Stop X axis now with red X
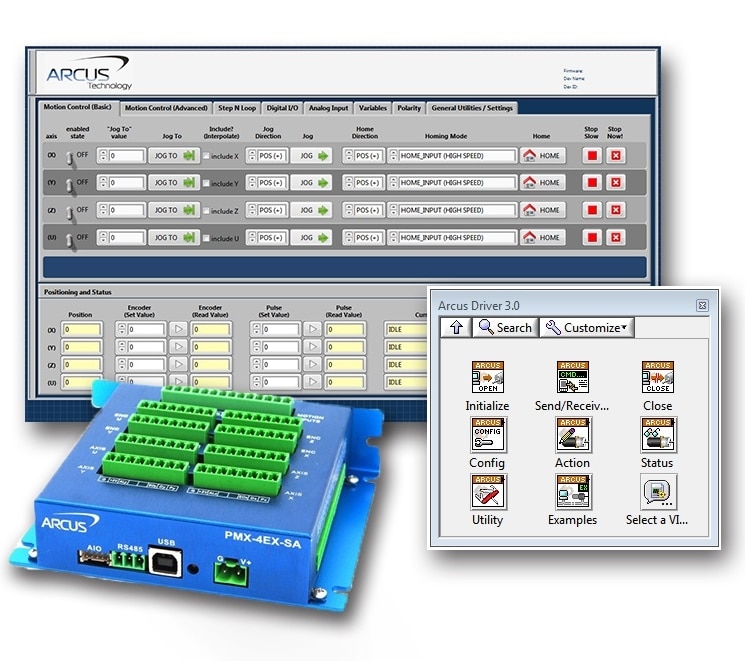Image resolution: width=745 pixels, height=661 pixels. pyautogui.click(x=616, y=155)
